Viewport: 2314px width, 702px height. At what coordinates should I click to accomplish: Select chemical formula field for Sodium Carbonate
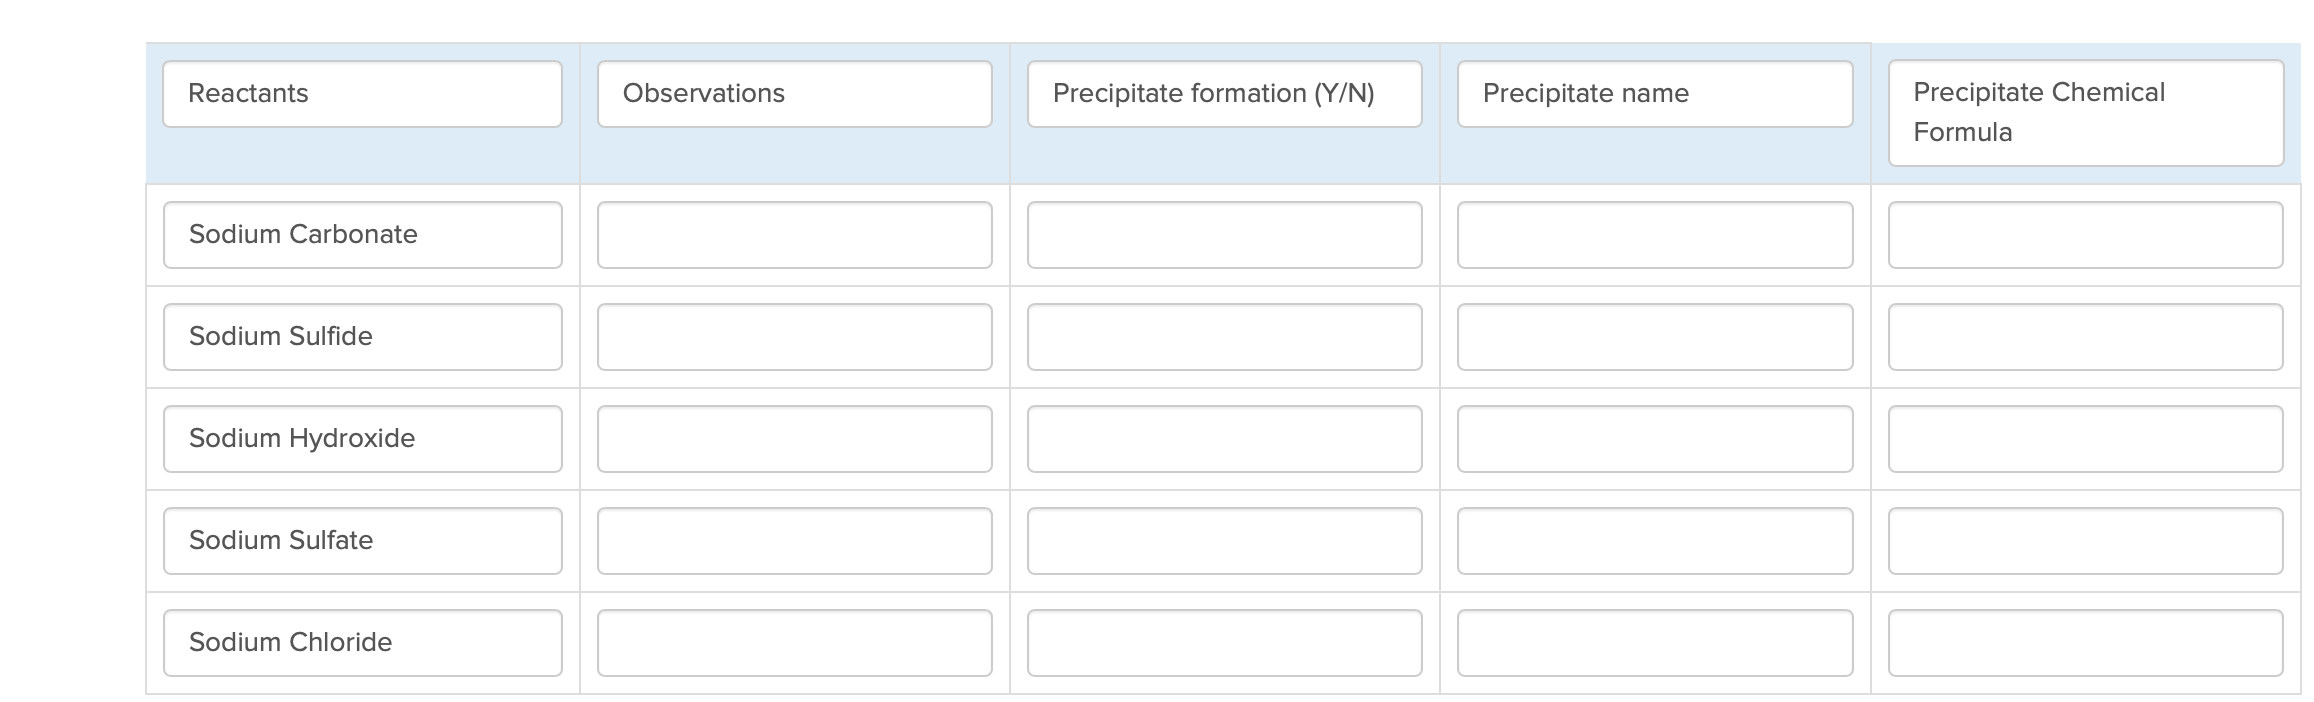click(2085, 235)
